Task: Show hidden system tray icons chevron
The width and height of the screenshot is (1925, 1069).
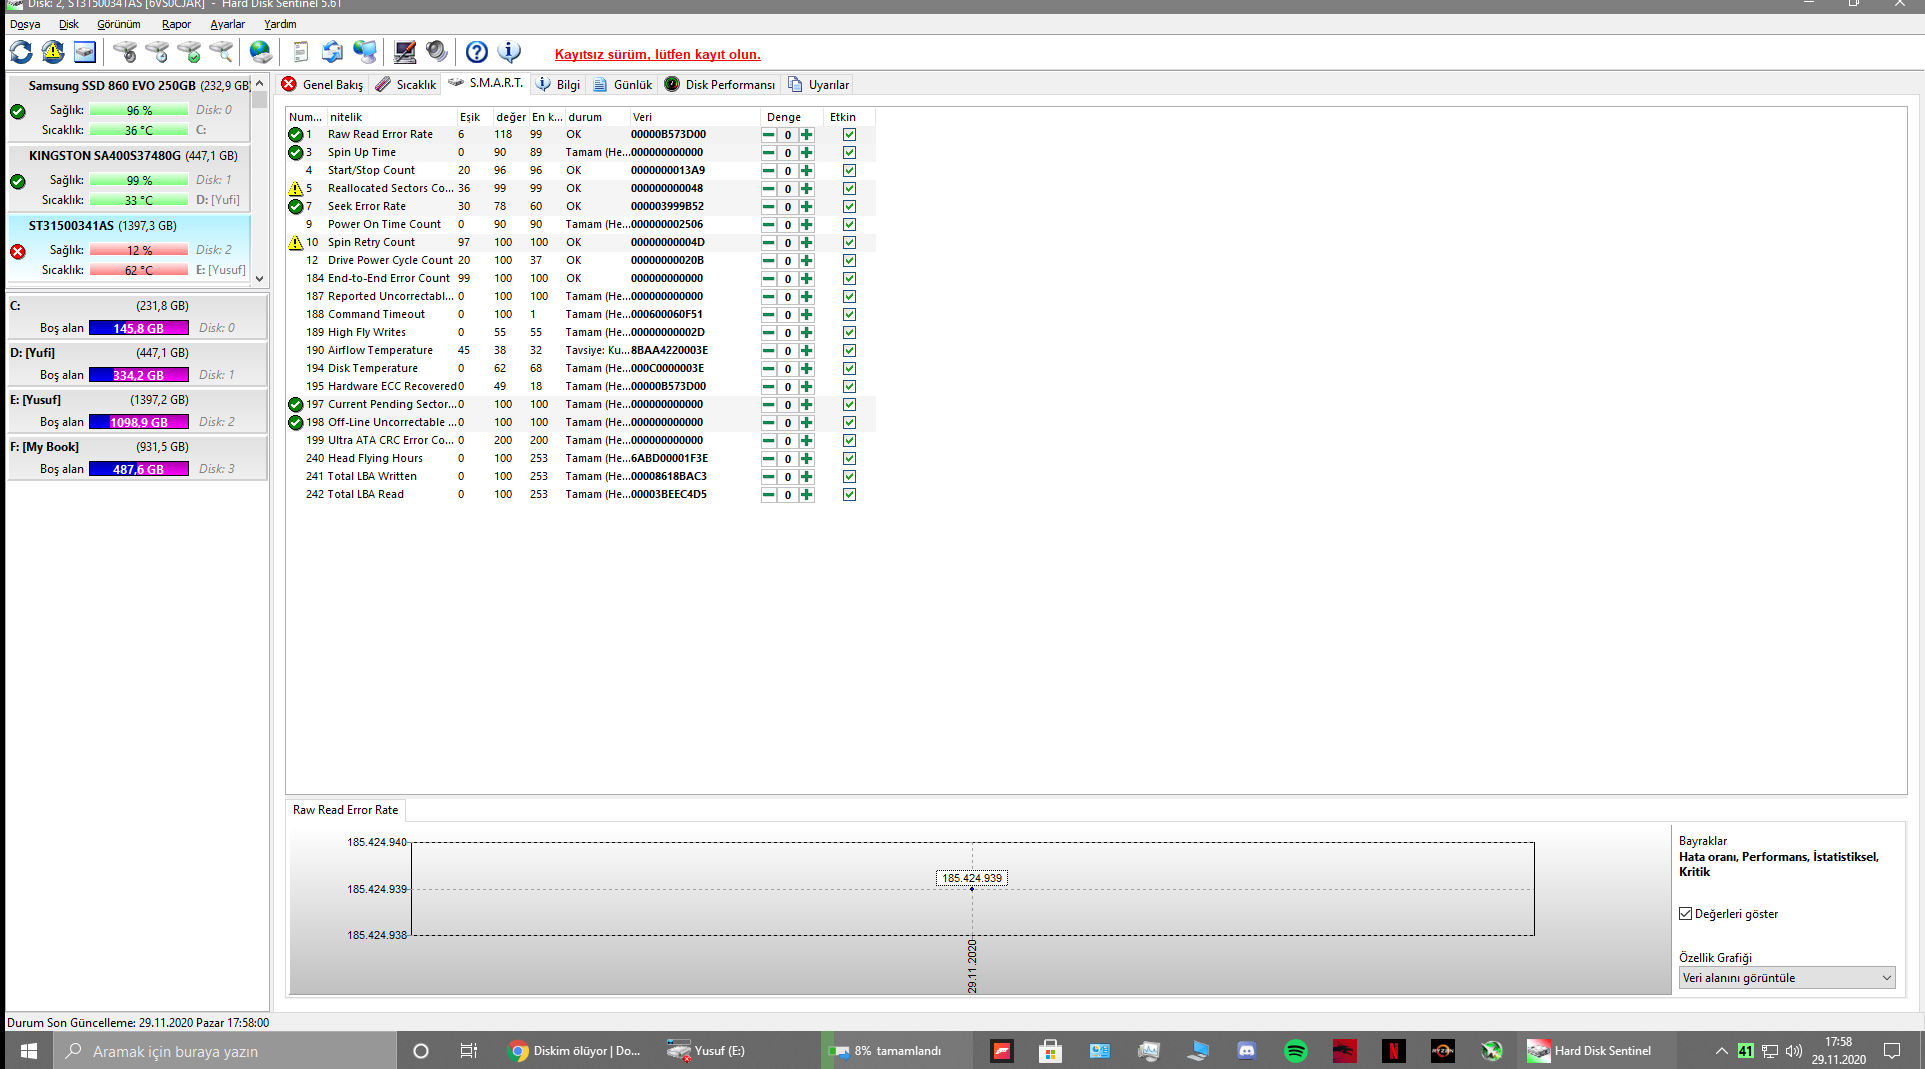Action: click(x=1721, y=1051)
